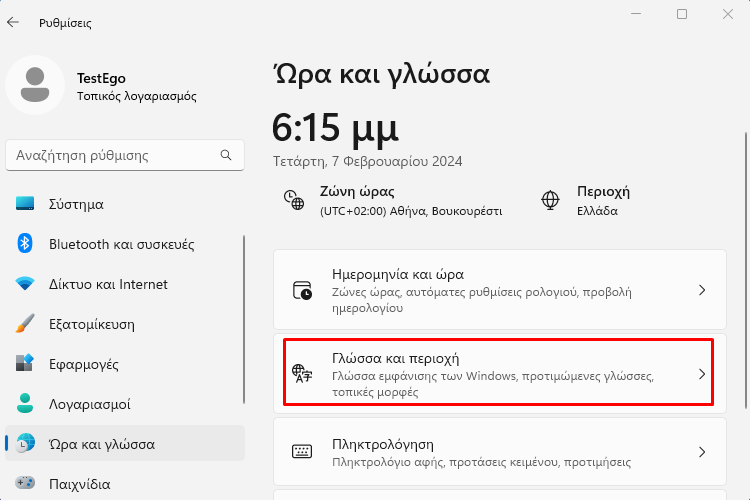Open the TestEgo user avatar

tap(35, 85)
